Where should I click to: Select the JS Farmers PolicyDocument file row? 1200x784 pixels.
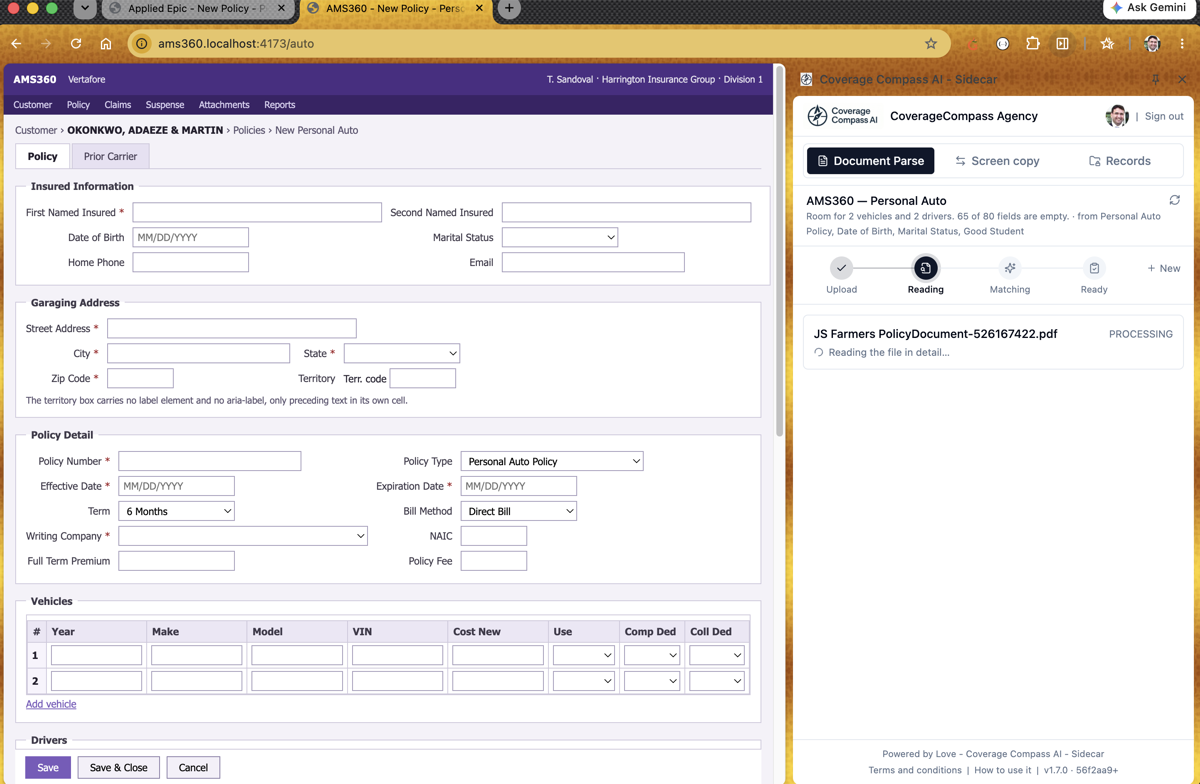(993, 342)
